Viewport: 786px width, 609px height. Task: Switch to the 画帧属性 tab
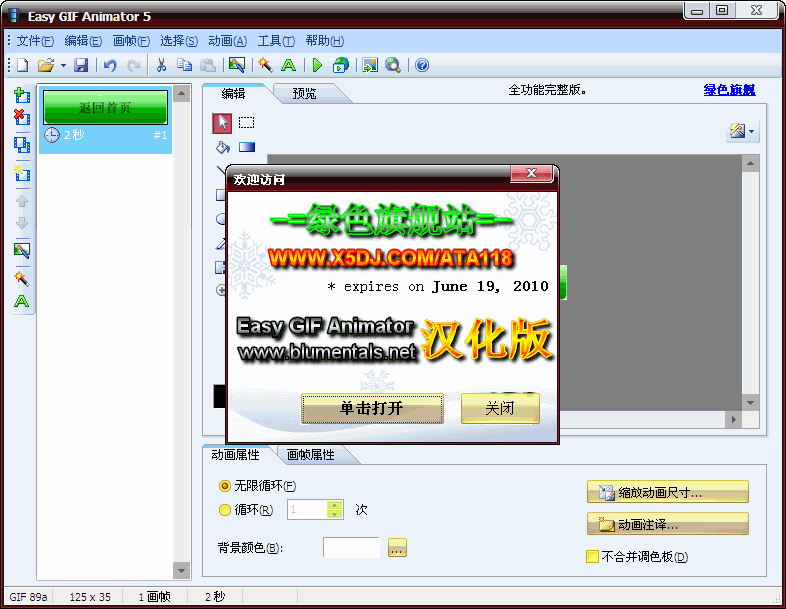click(311, 455)
